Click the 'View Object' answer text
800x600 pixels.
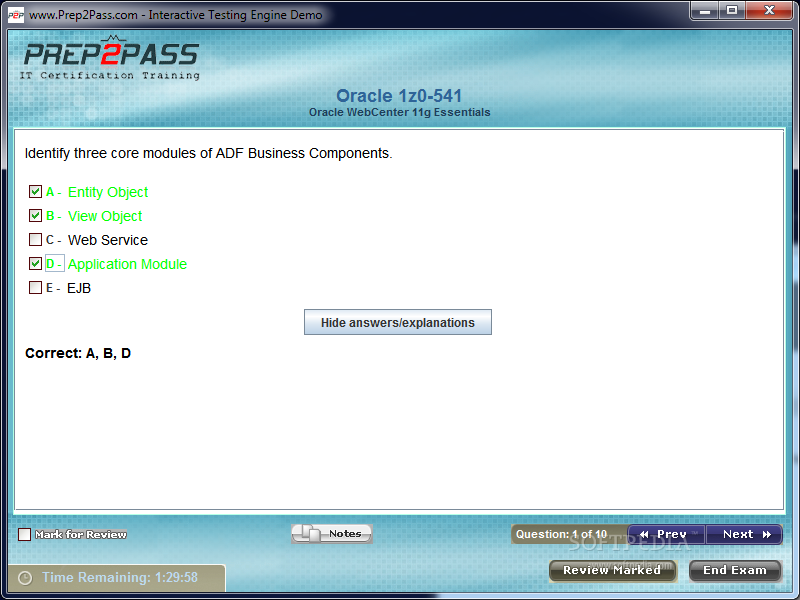[x=105, y=216]
